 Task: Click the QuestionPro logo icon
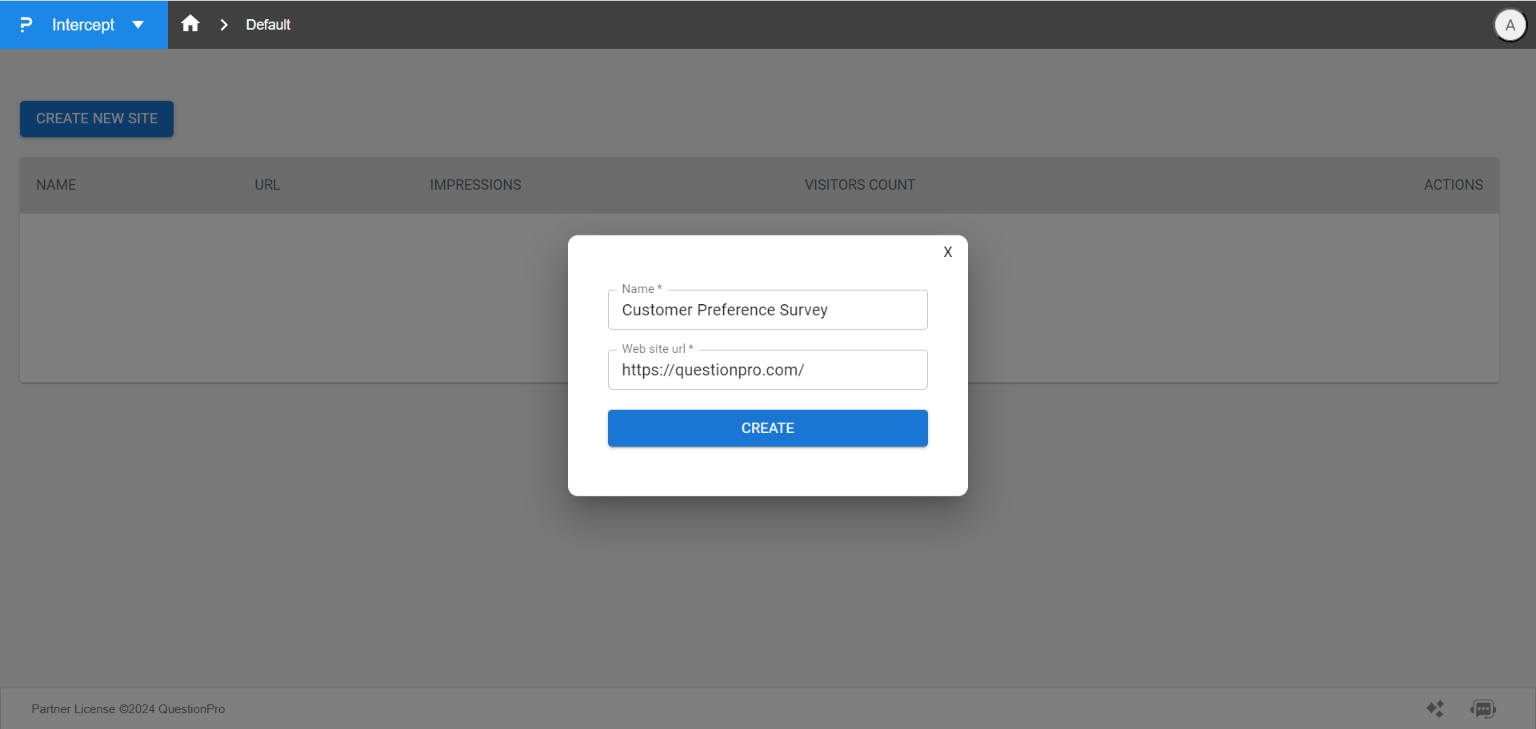coord(25,24)
